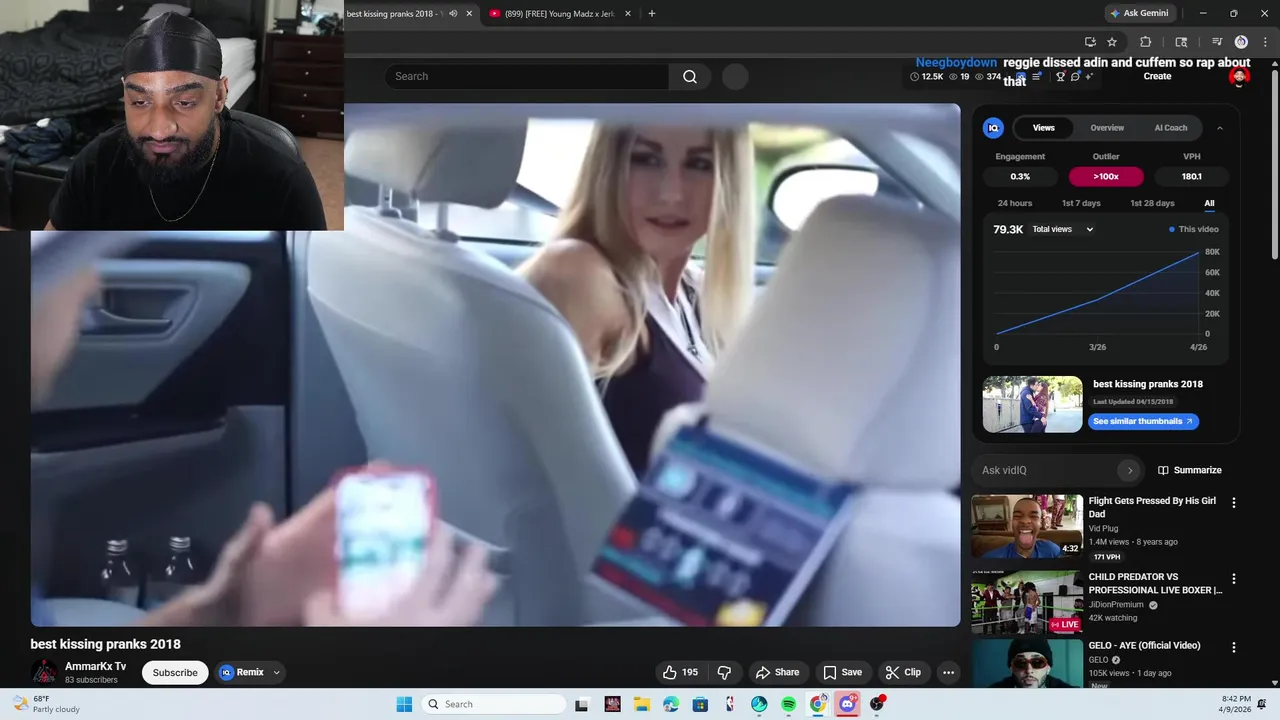
Task: Click the YouTube search magnifier button
Action: [x=690, y=76]
